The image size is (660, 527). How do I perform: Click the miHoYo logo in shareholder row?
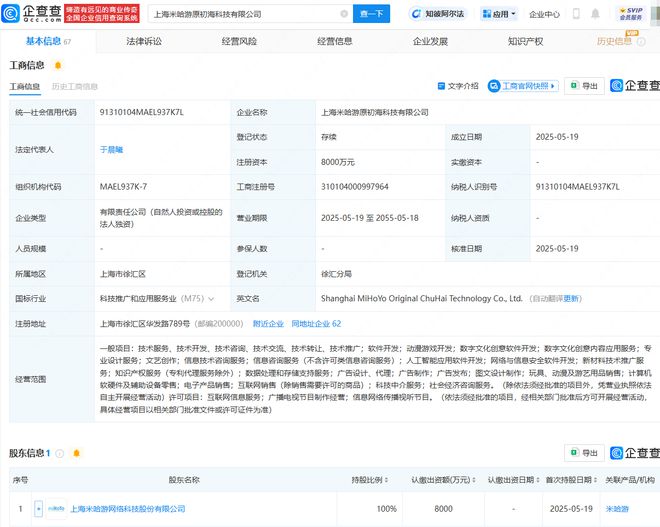coord(56,509)
